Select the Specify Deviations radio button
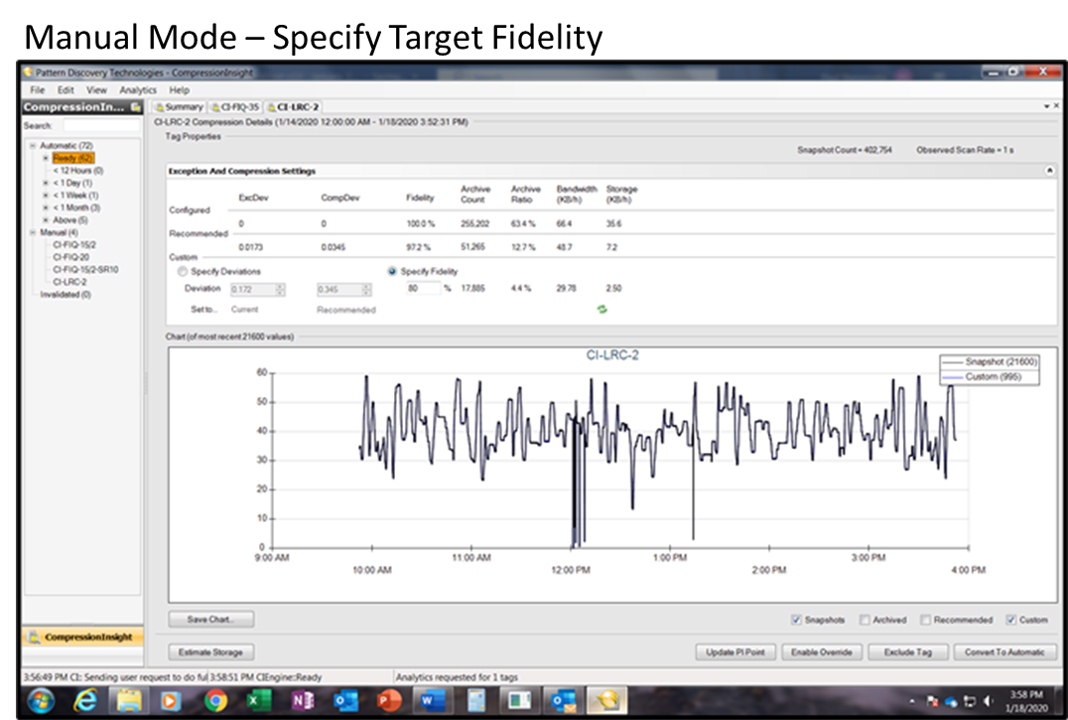This screenshot has width=1068, height=720. click(183, 271)
